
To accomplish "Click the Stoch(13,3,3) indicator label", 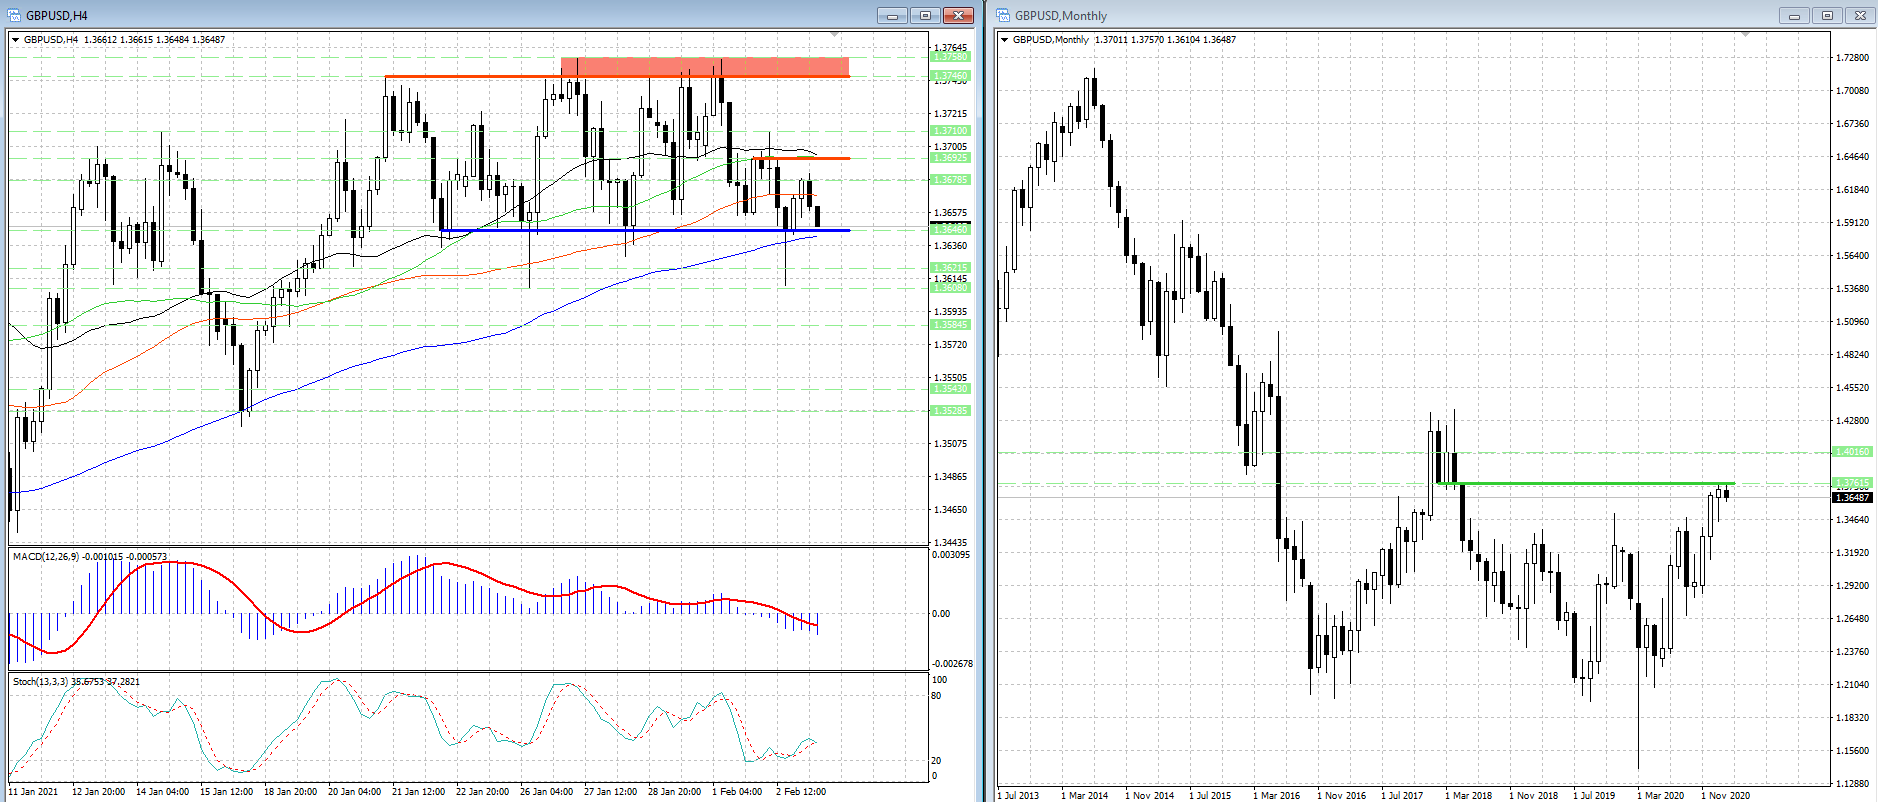I will pyautogui.click(x=40, y=681).
